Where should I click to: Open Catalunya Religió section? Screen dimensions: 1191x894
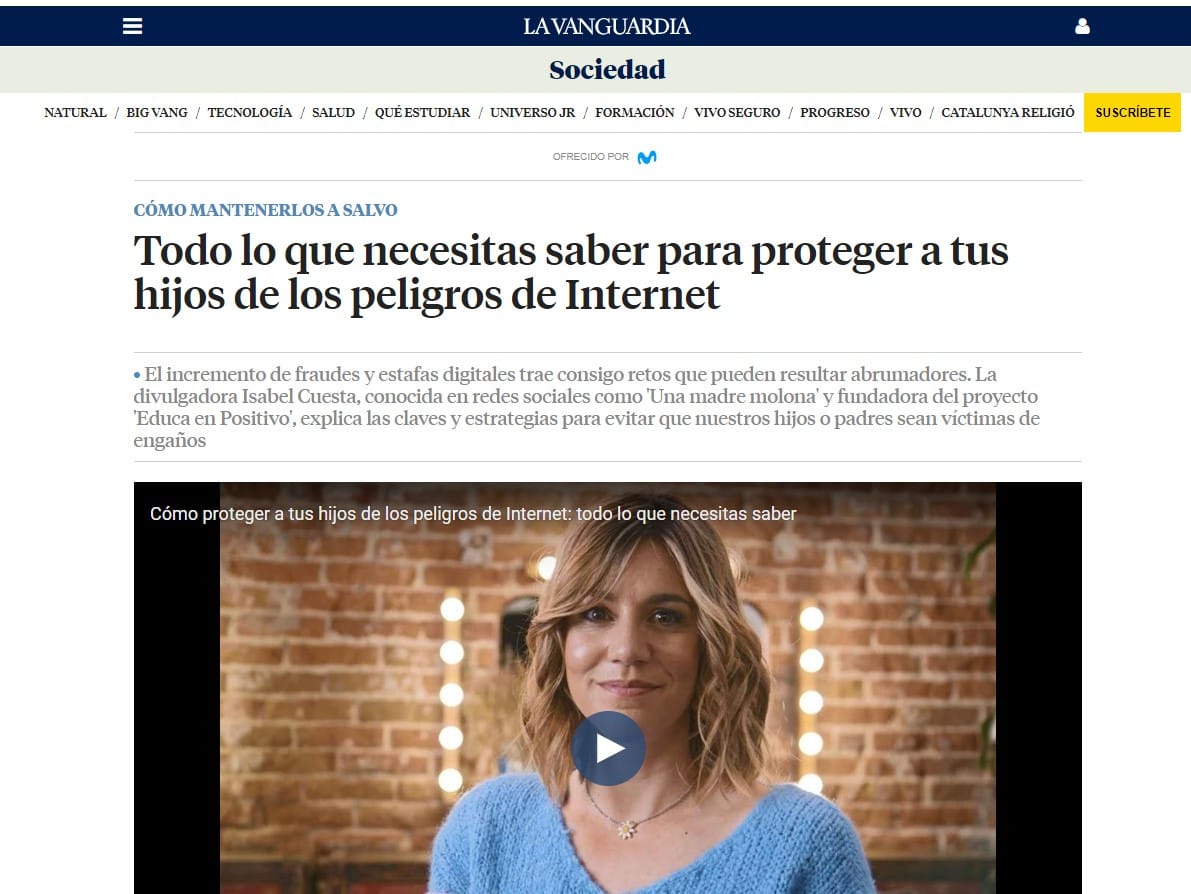click(x=1008, y=112)
